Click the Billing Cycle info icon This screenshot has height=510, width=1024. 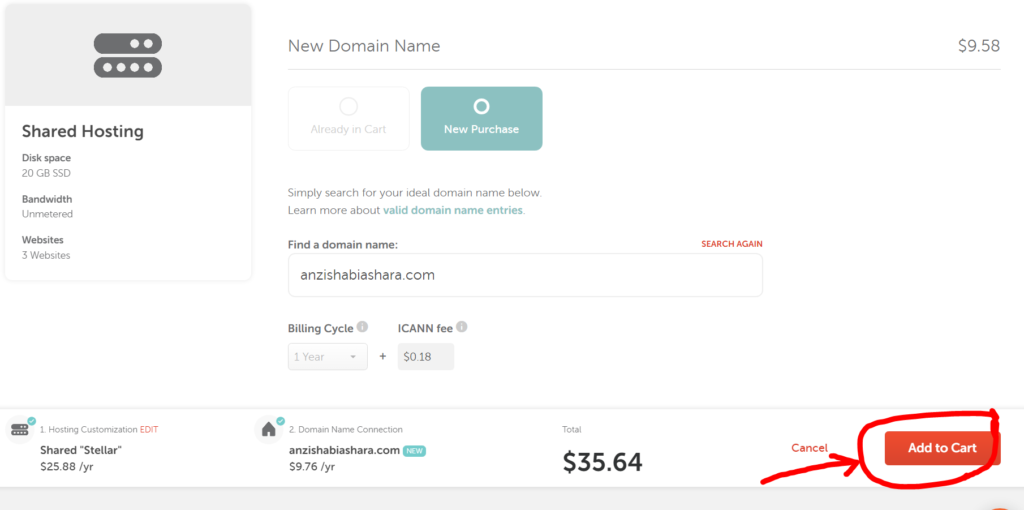tap(362, 327)
